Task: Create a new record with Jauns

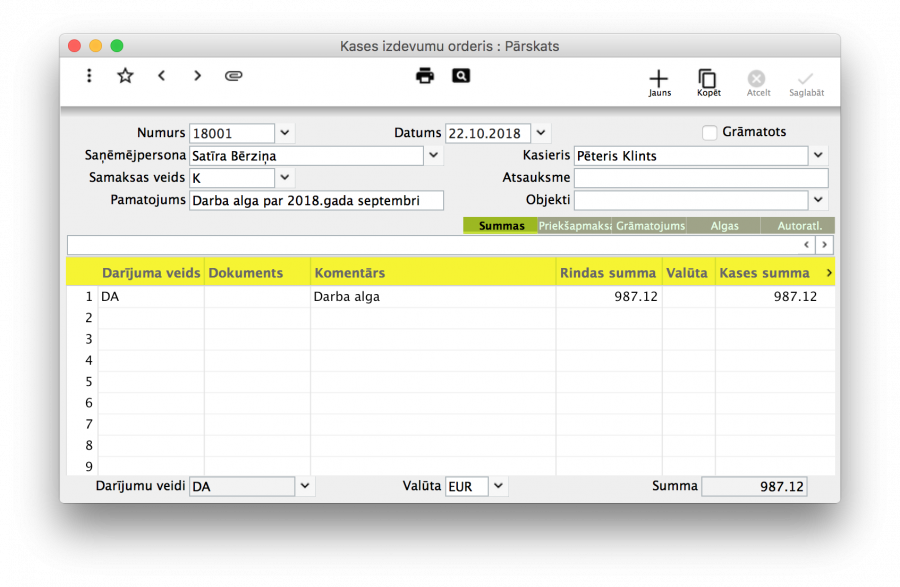Action: click(x=659, y=80)
